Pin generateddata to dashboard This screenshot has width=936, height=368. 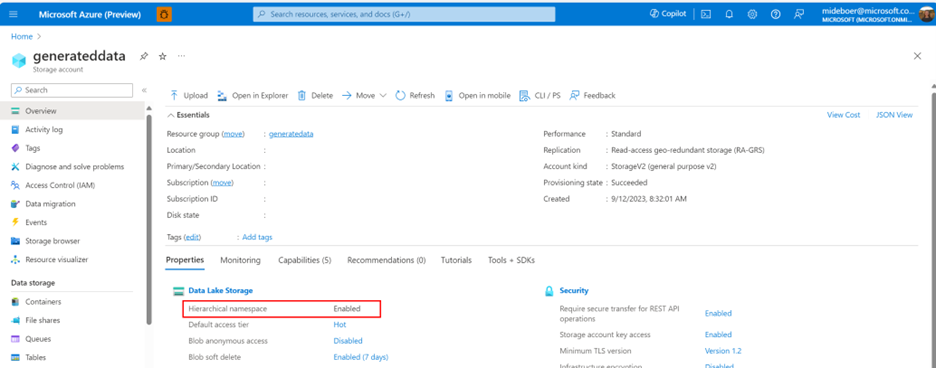coord(143,56)
